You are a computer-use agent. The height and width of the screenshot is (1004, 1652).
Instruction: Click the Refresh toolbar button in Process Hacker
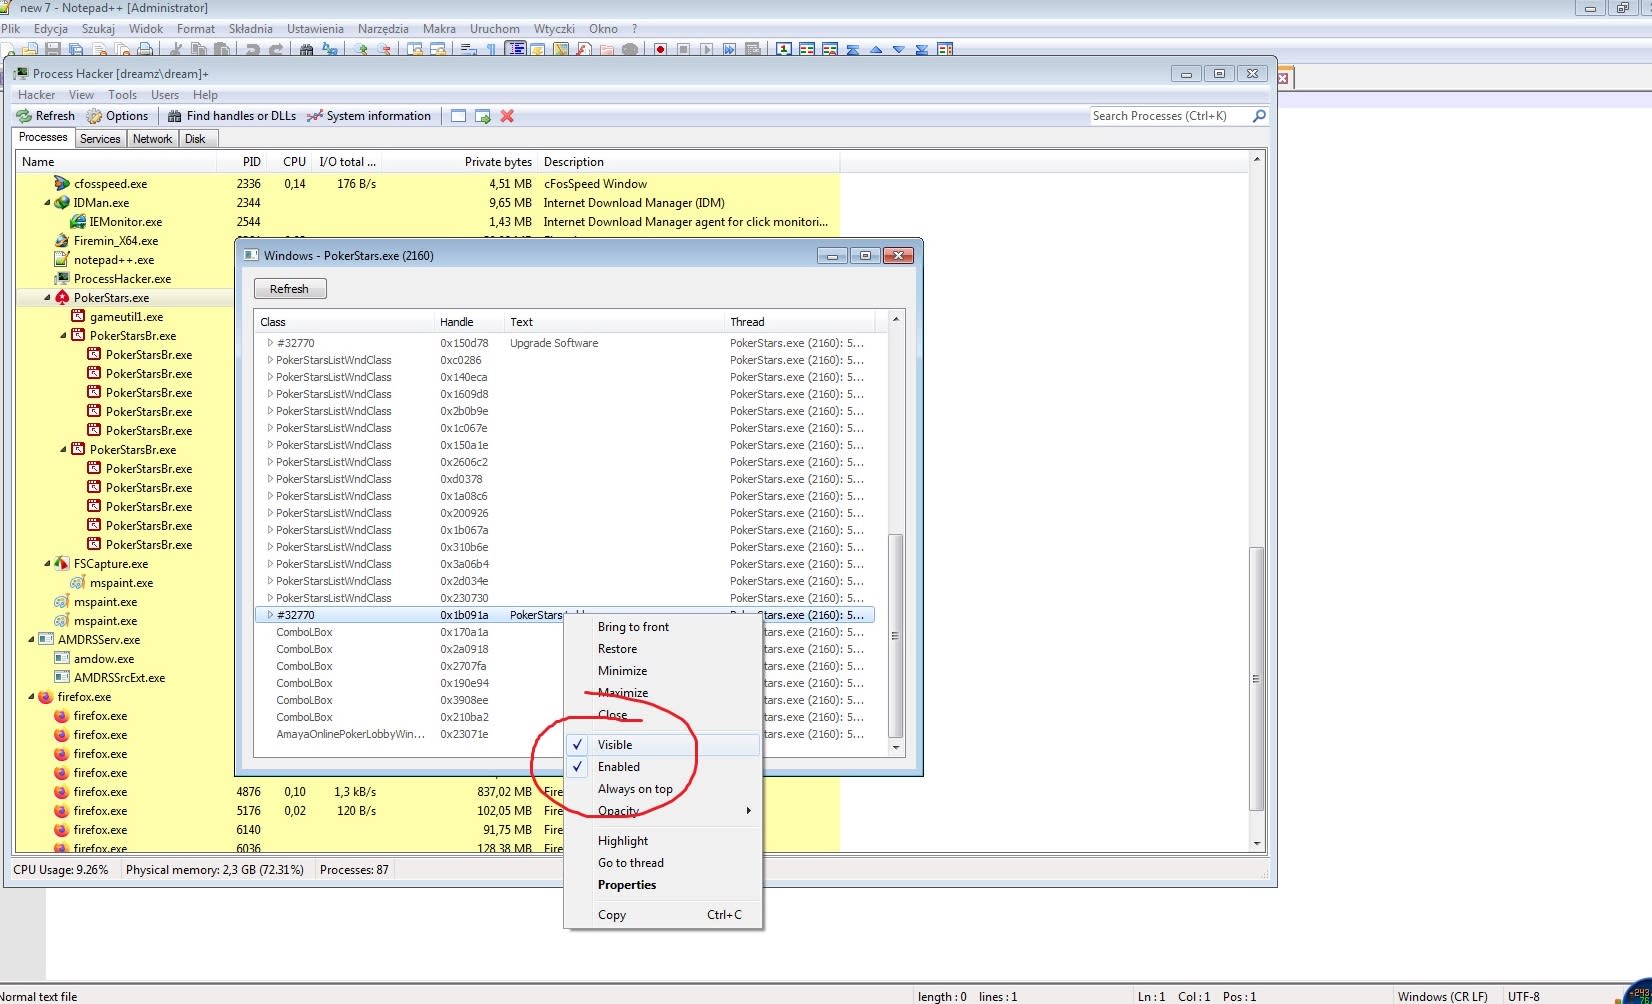46,116
